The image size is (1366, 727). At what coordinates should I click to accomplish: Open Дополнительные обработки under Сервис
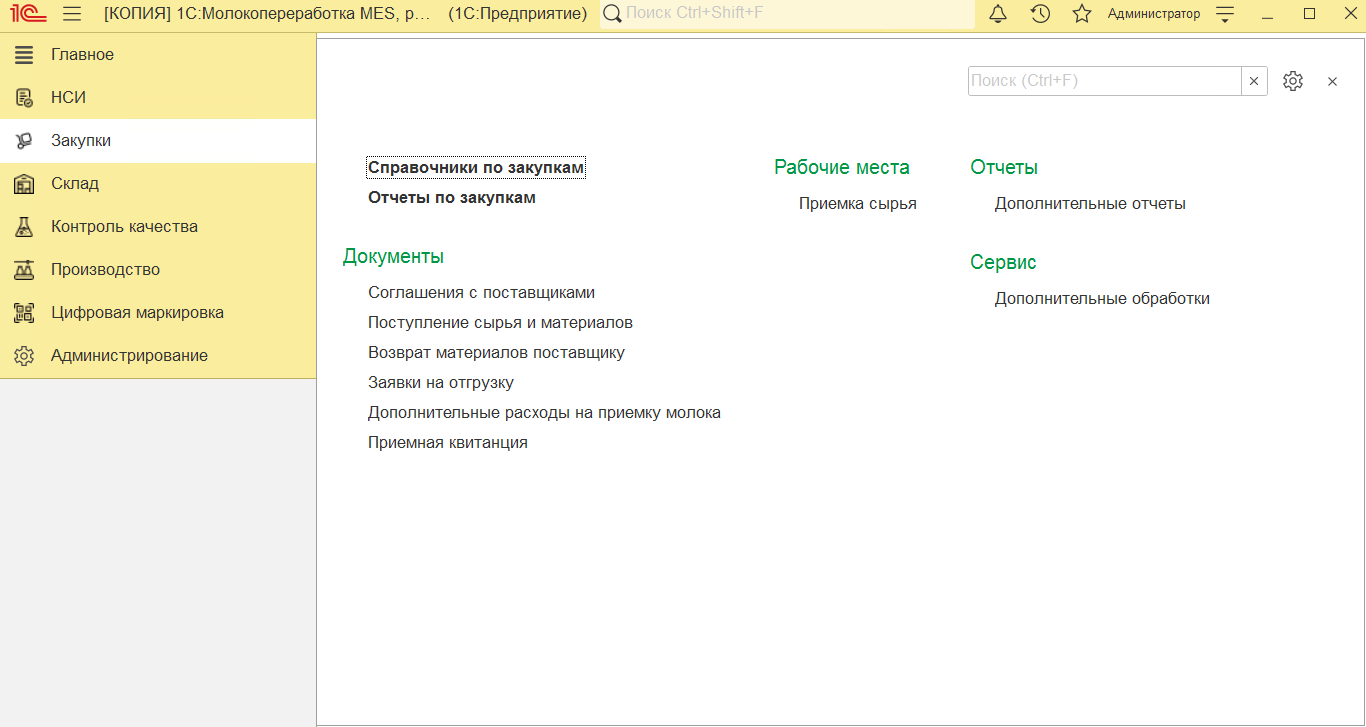tap(1102, 299)
